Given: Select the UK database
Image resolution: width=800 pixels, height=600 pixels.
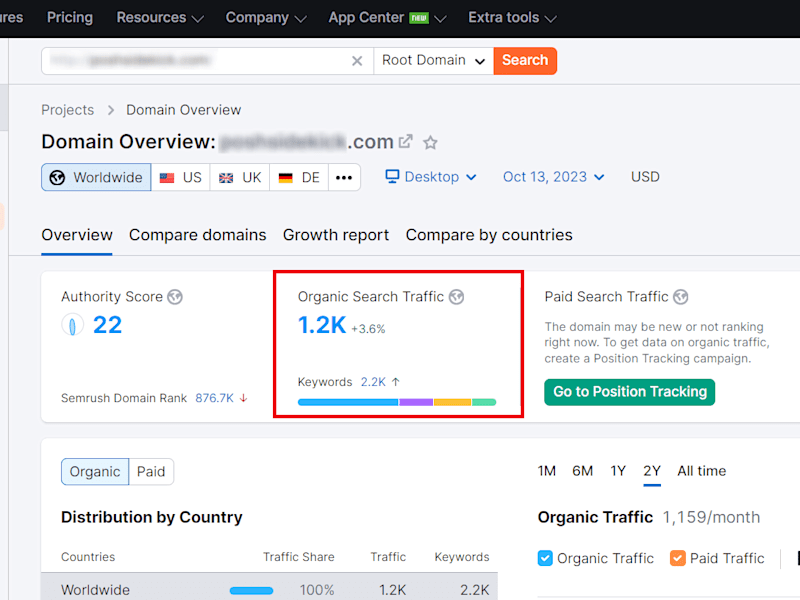Looking at the screenshot, I should pos(240,177).
